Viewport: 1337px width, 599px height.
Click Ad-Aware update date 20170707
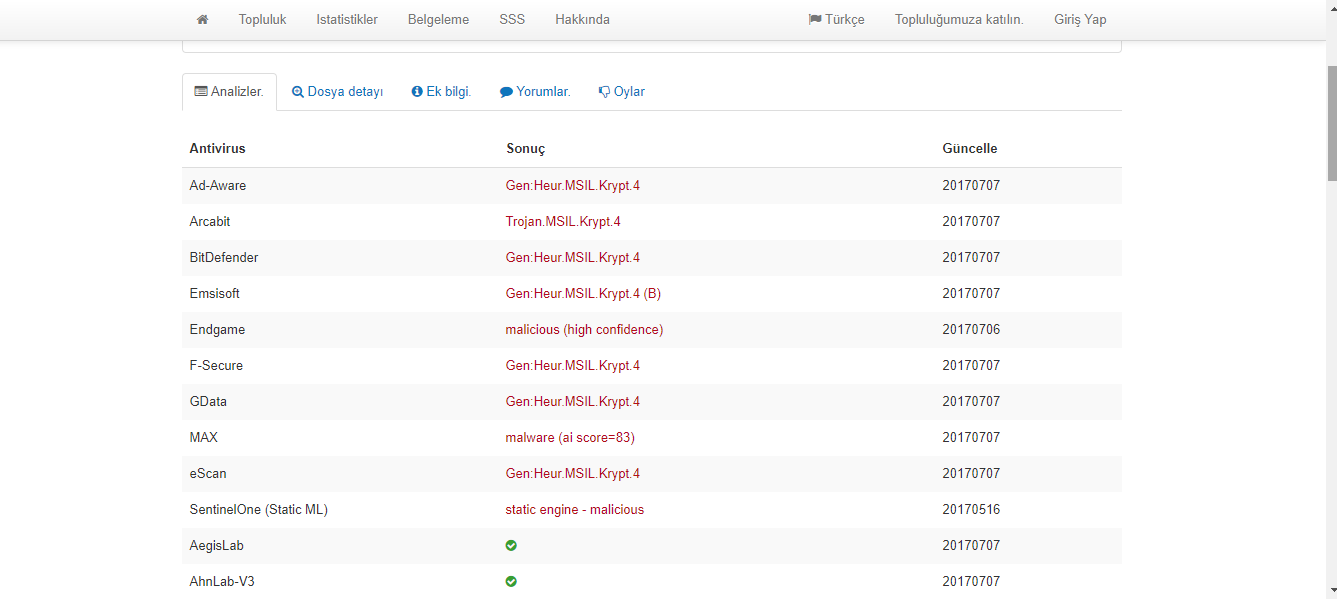coord(971,186)
